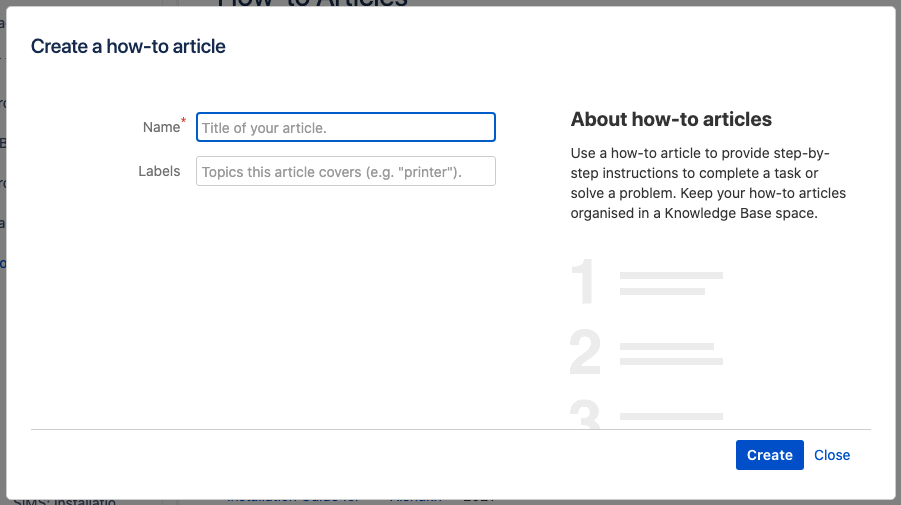Open the partially hidden blue link below dialog
The height and width of the screenshot is (505, 901).
[294, 500]
